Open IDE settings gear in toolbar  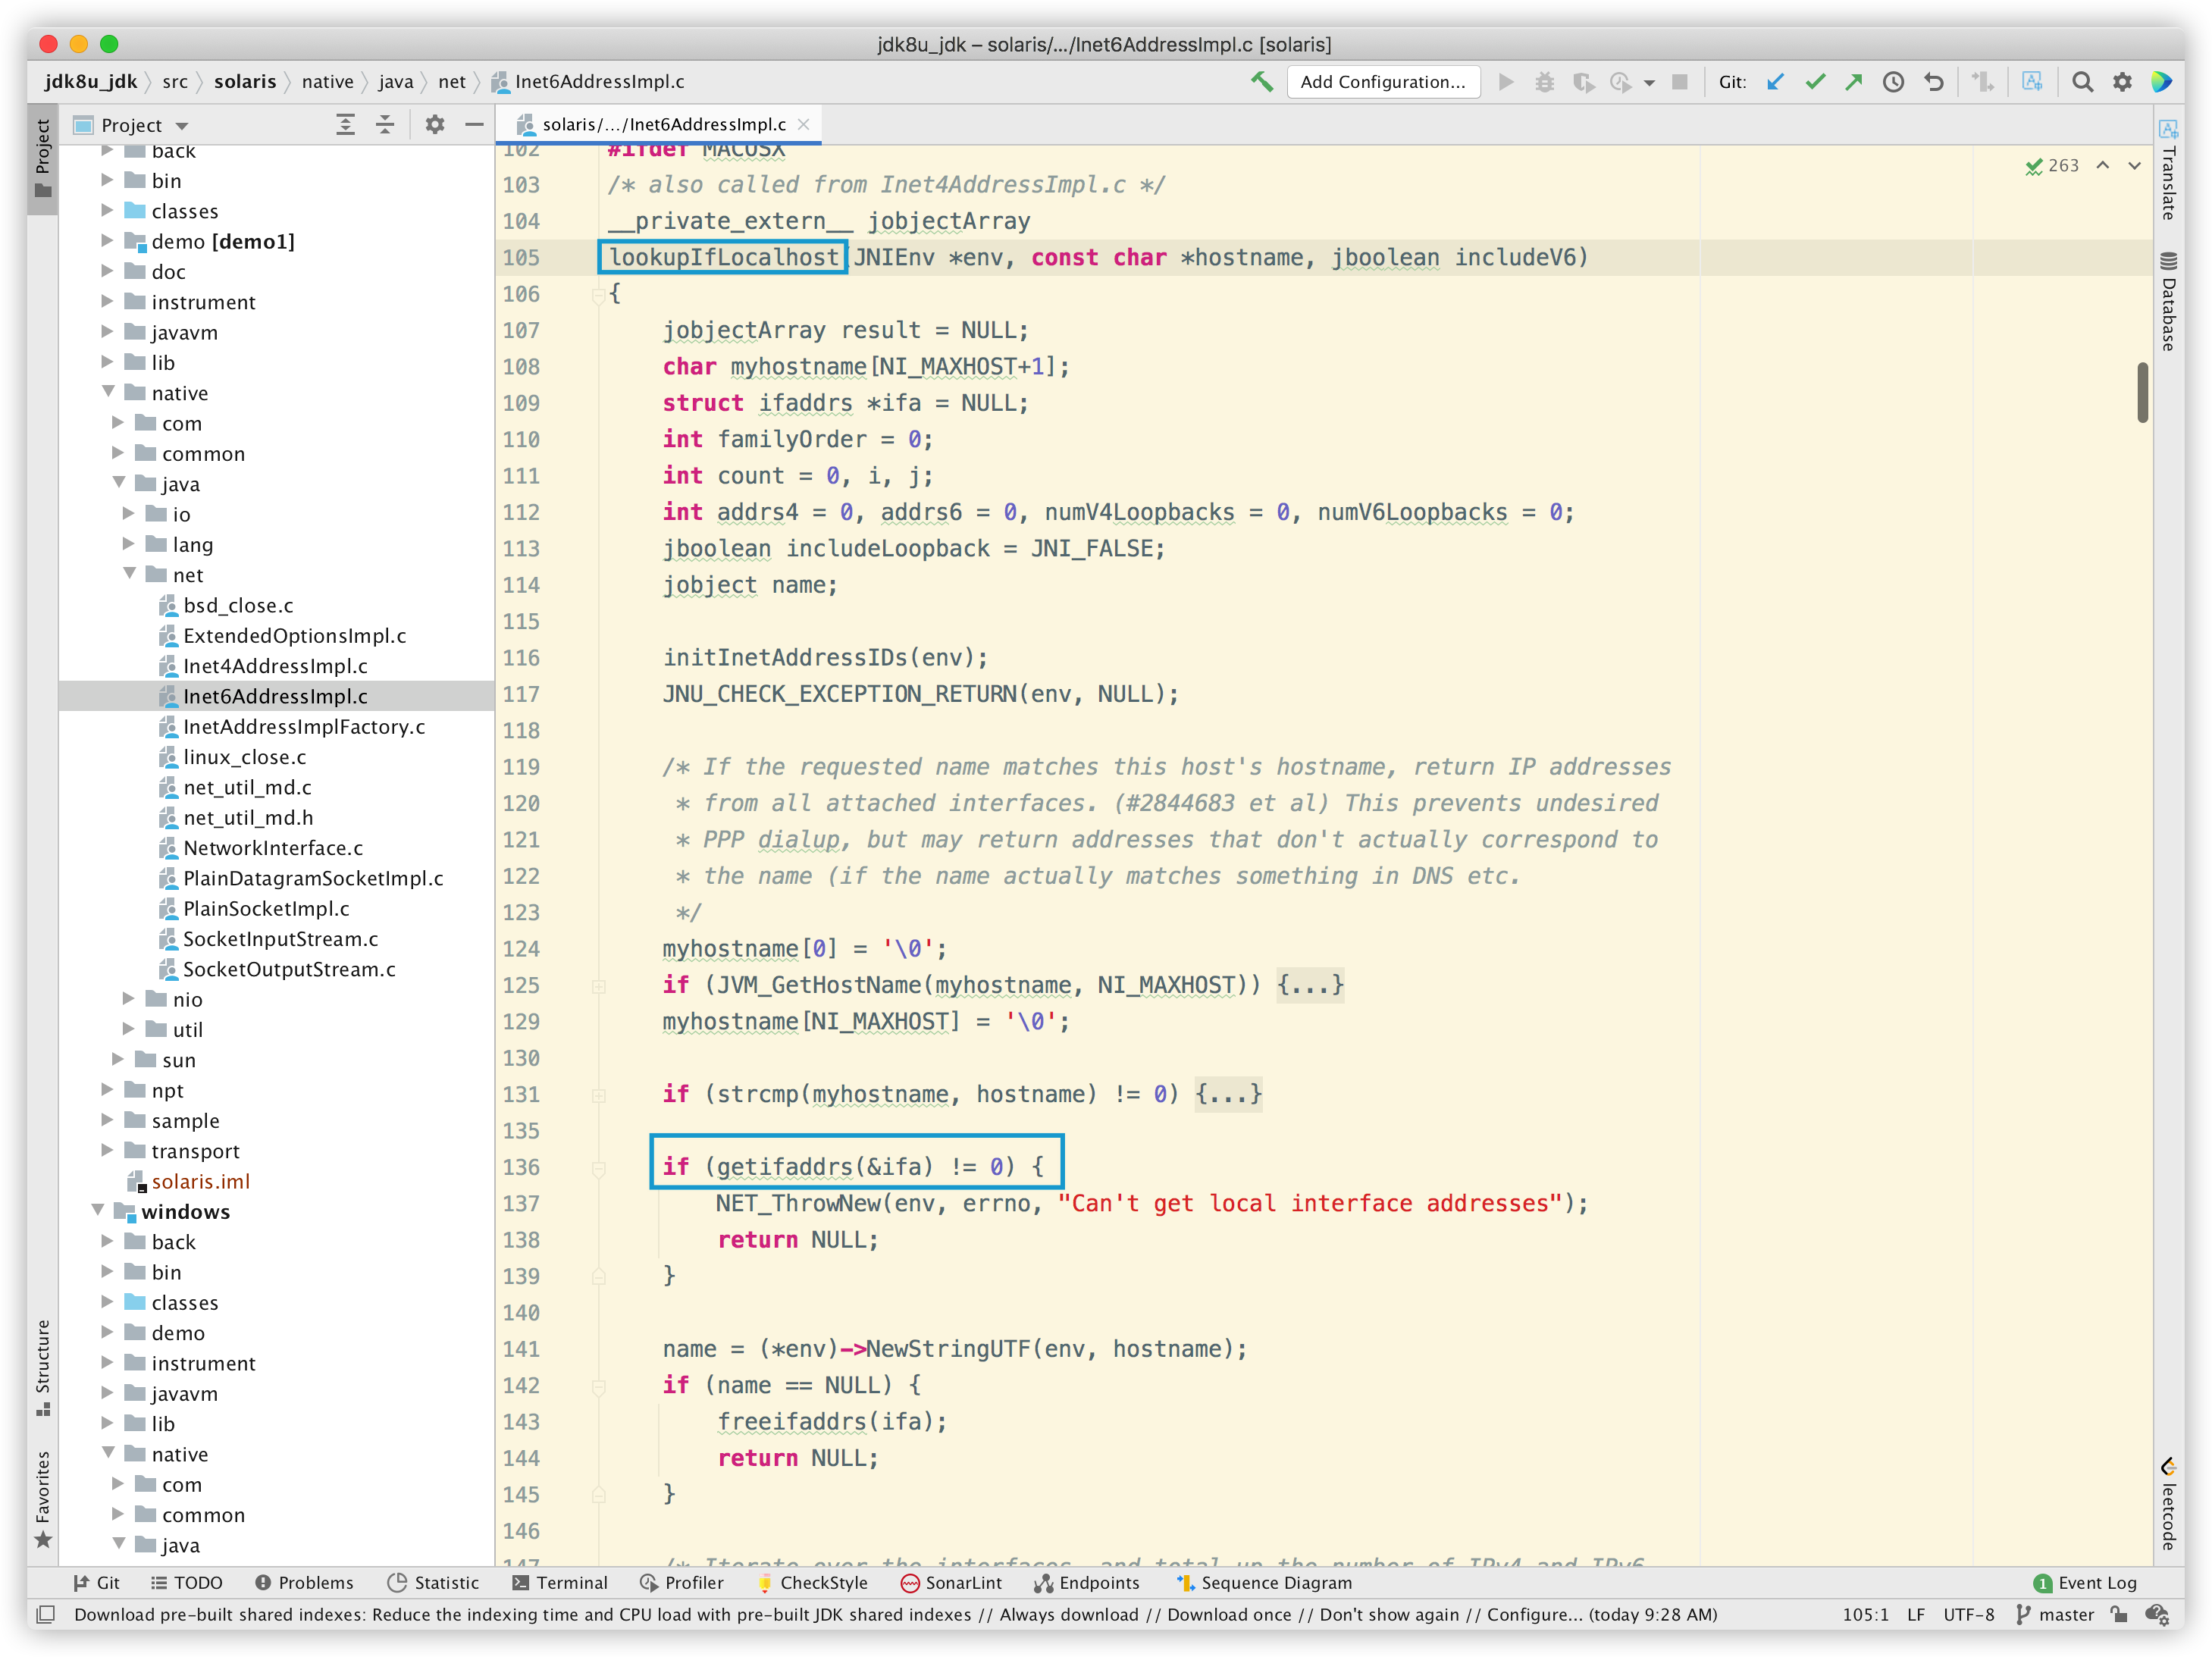(x=2122, y=82)
